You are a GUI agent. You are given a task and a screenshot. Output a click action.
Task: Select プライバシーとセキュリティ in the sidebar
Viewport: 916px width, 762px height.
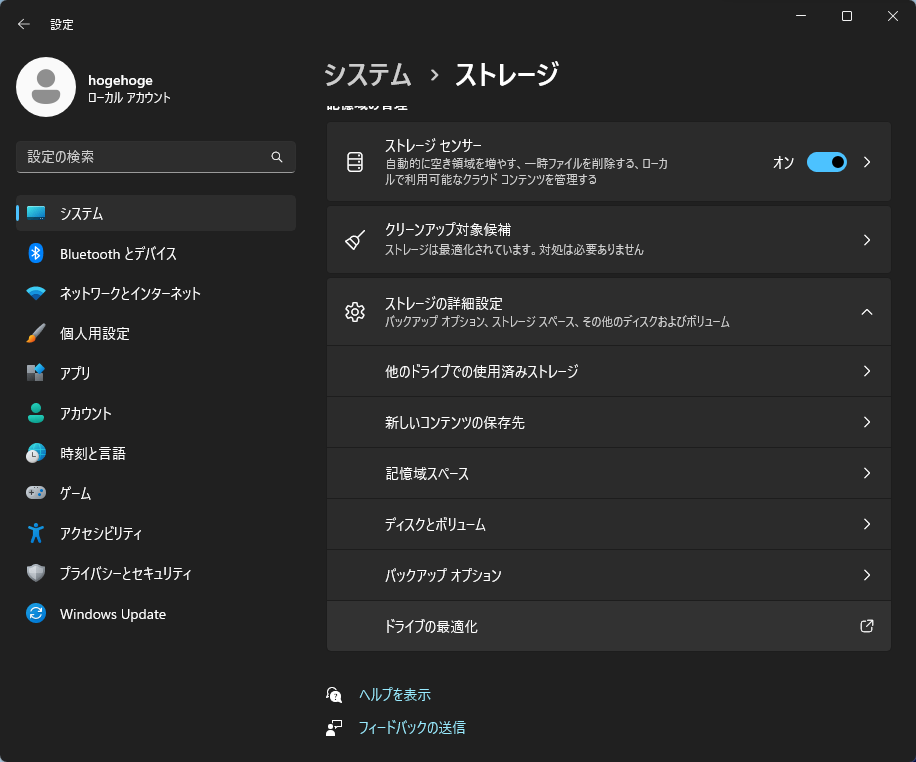coord(125,574)
